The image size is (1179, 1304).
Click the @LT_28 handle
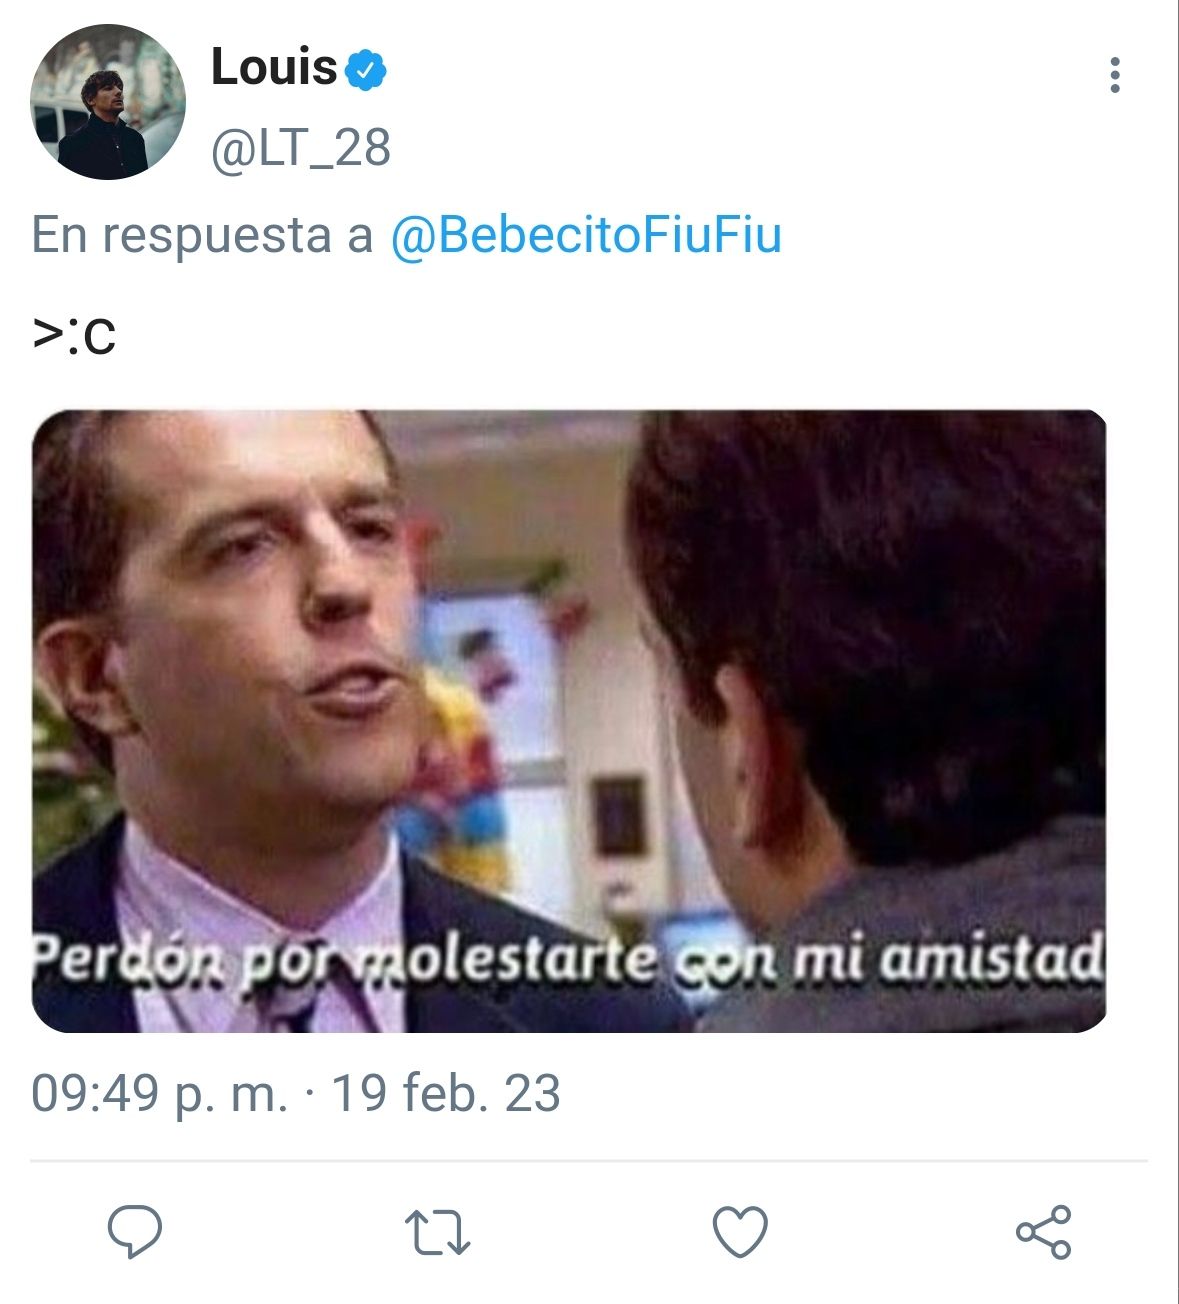pyautogui.click(x=300, y=148)
